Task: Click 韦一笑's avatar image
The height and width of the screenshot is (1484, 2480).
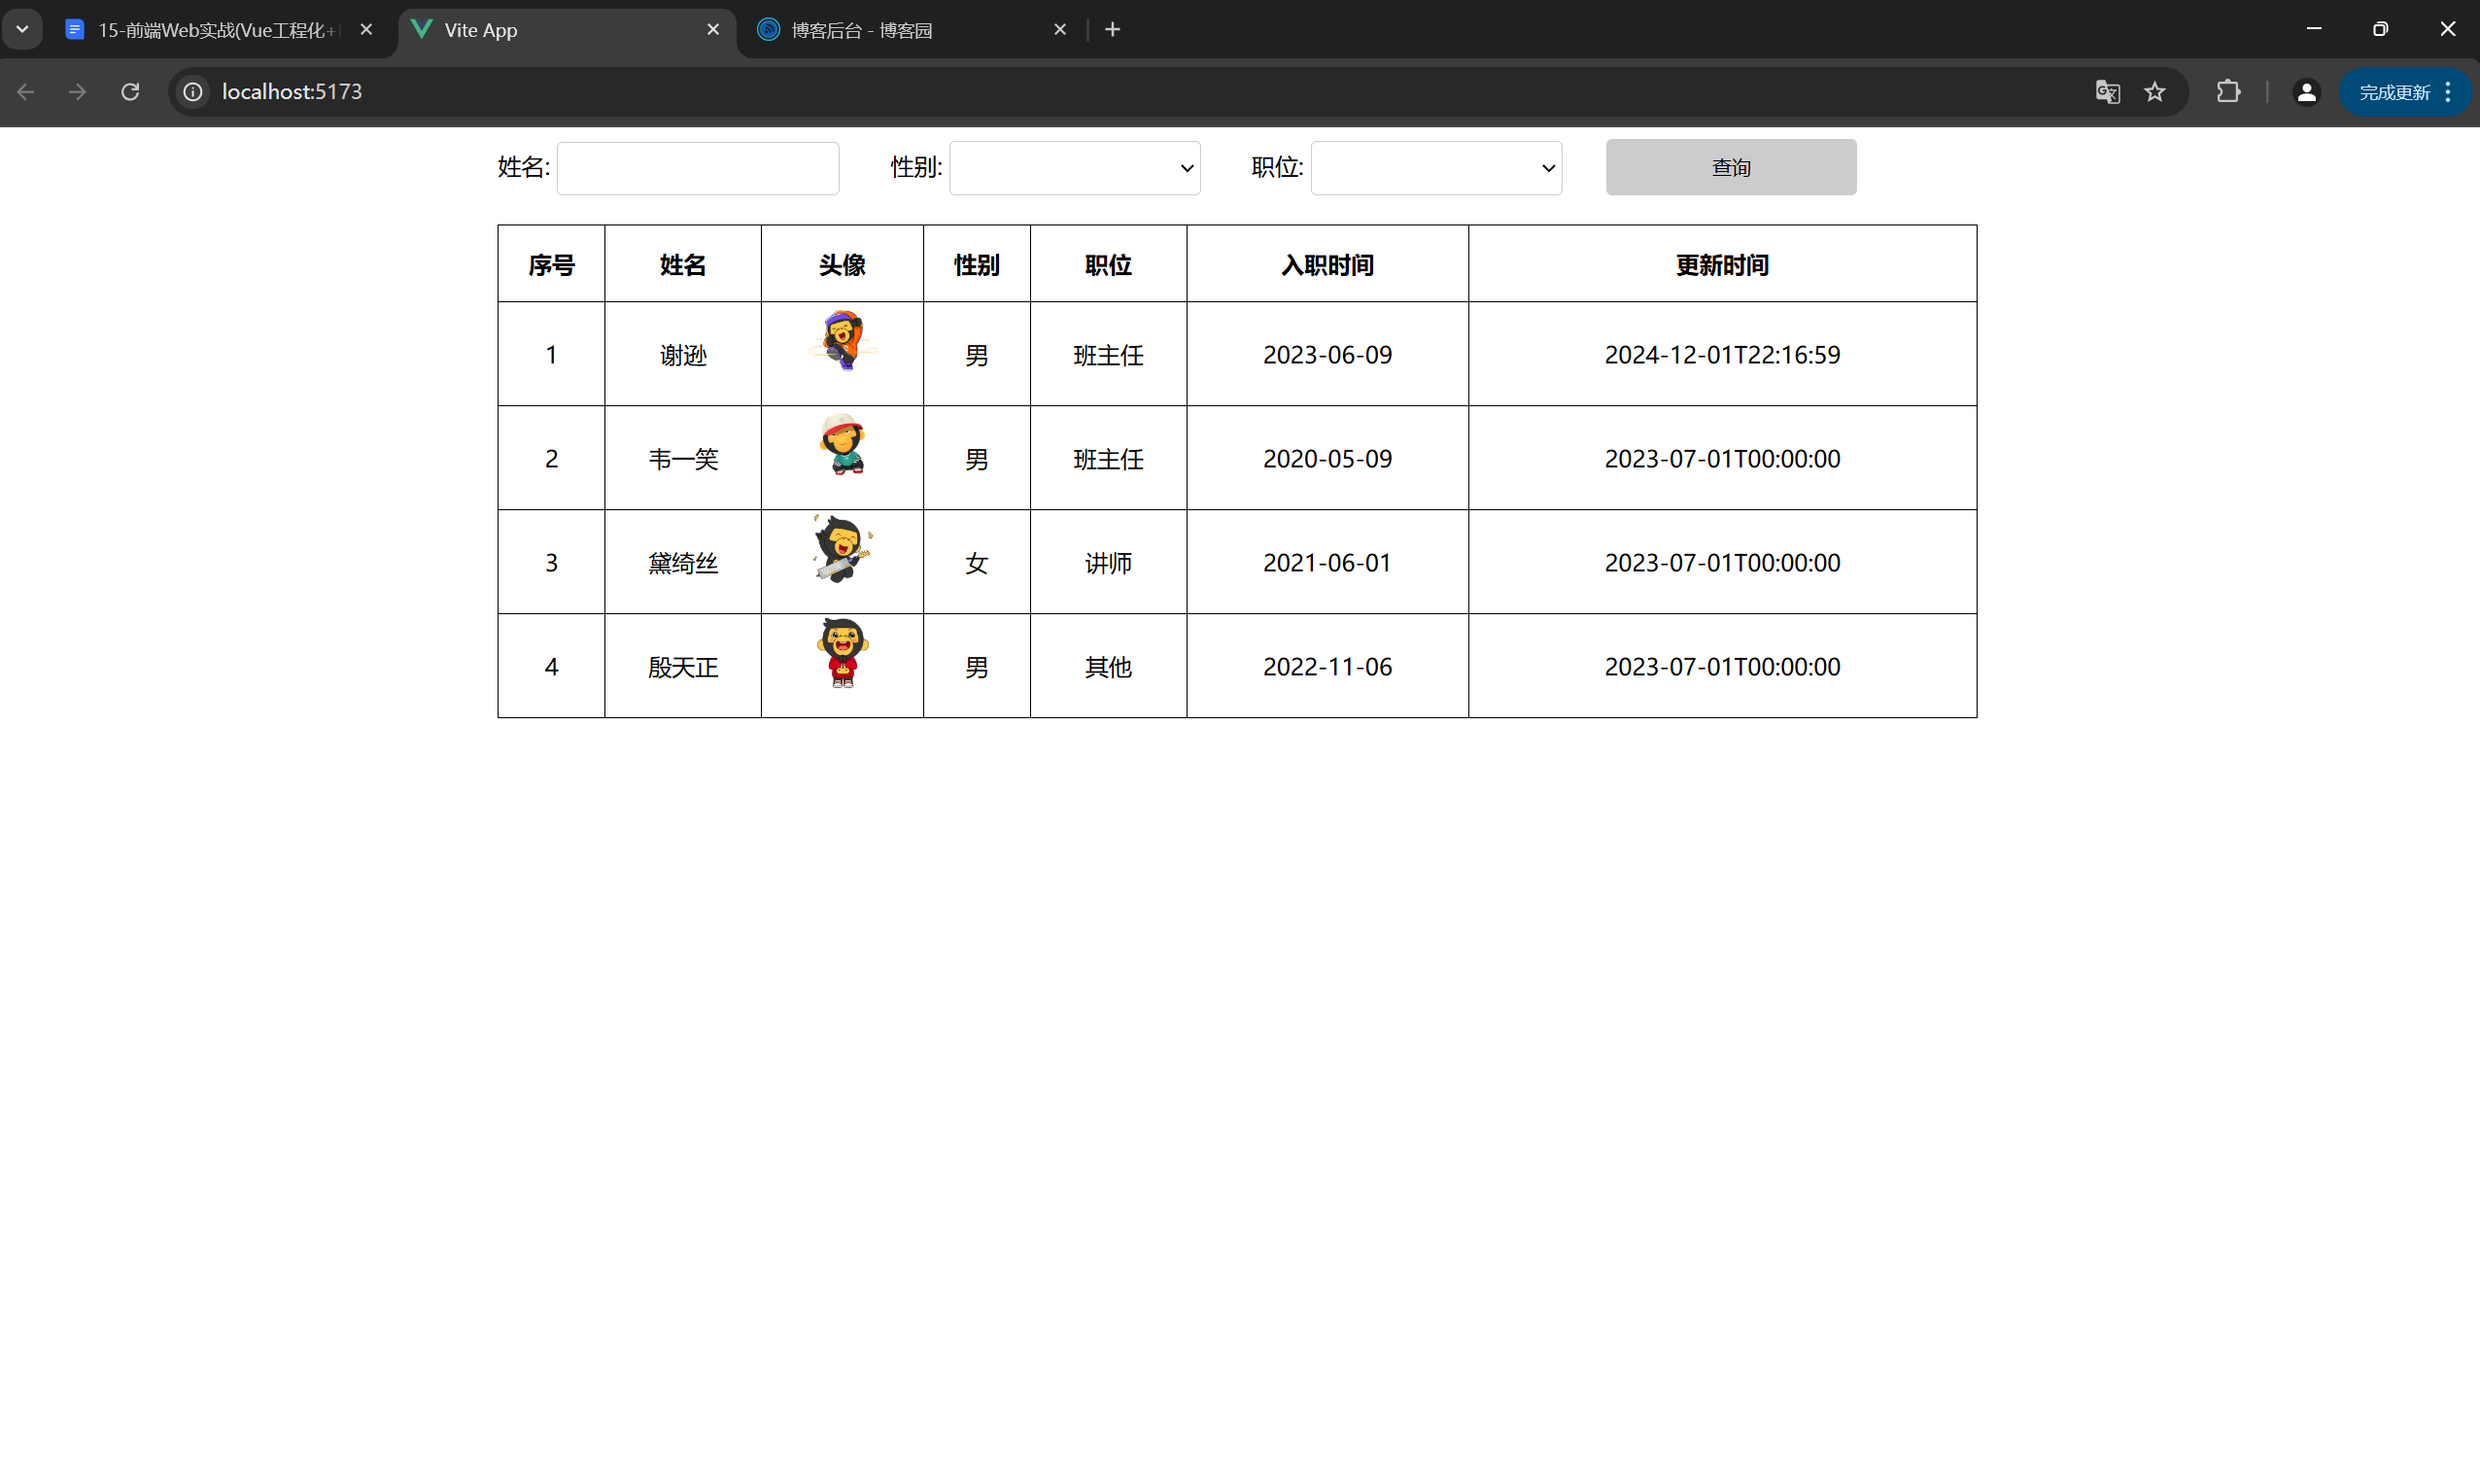Action: [842, 445]
